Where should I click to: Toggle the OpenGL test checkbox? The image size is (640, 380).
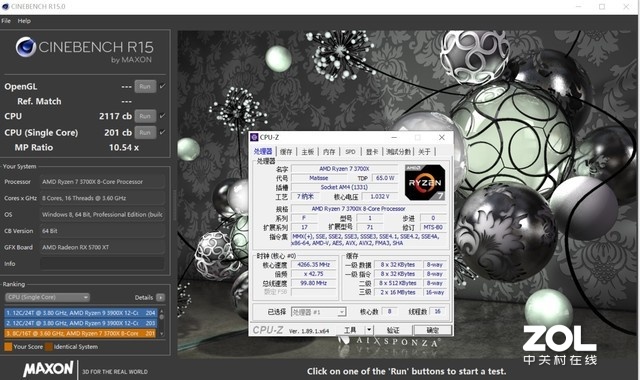click(x=162, y=86)
